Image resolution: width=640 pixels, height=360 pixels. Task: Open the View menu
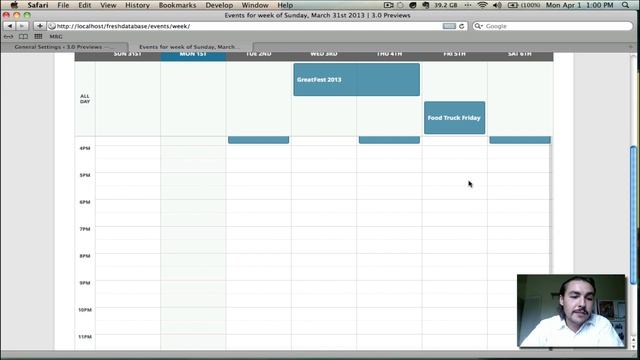tap(108, 5)
